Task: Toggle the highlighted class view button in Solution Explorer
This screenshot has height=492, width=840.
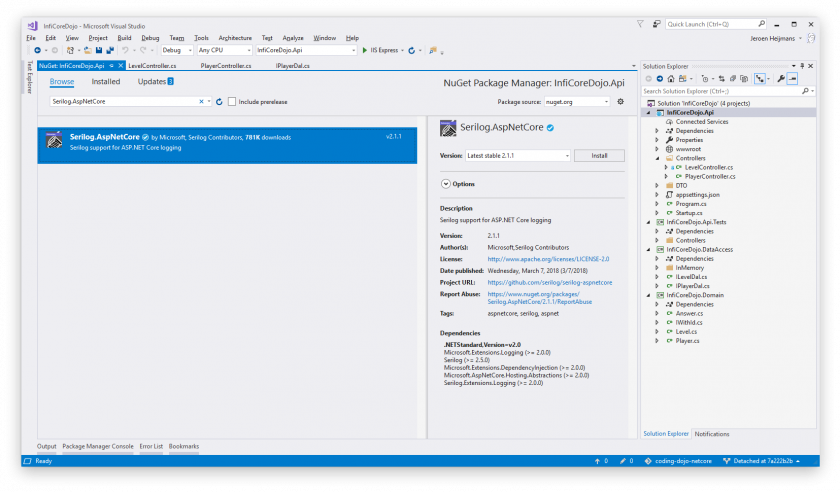Action: tap(760, 79)
